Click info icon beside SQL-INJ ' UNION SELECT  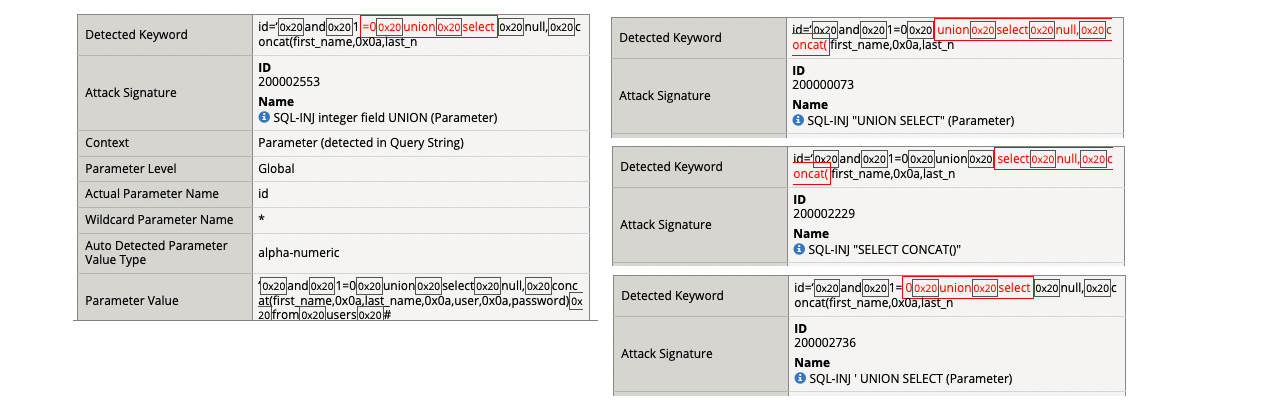798,378
